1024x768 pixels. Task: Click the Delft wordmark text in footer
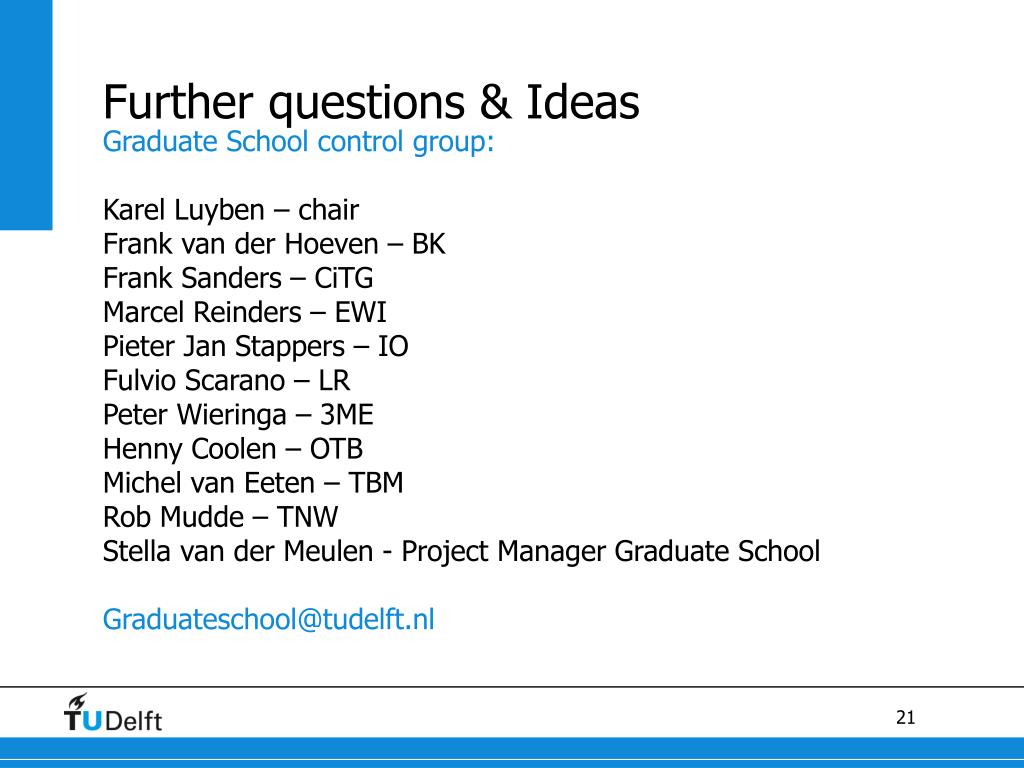tap(133, 721)
